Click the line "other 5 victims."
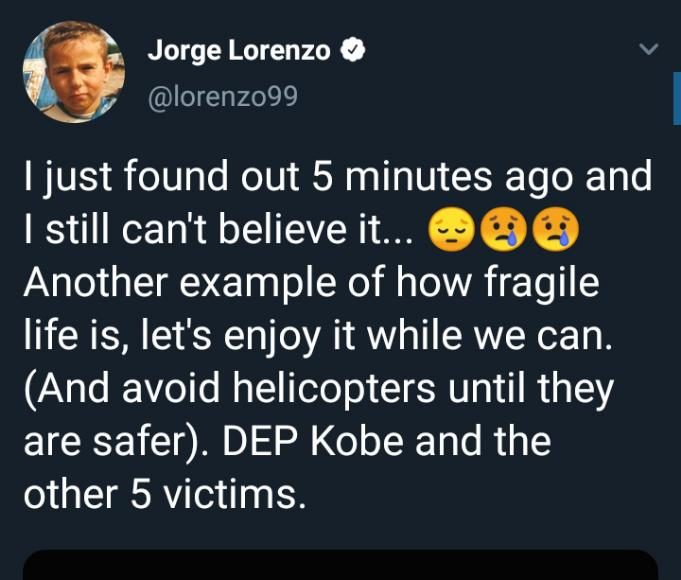 [x=164, y=494]
